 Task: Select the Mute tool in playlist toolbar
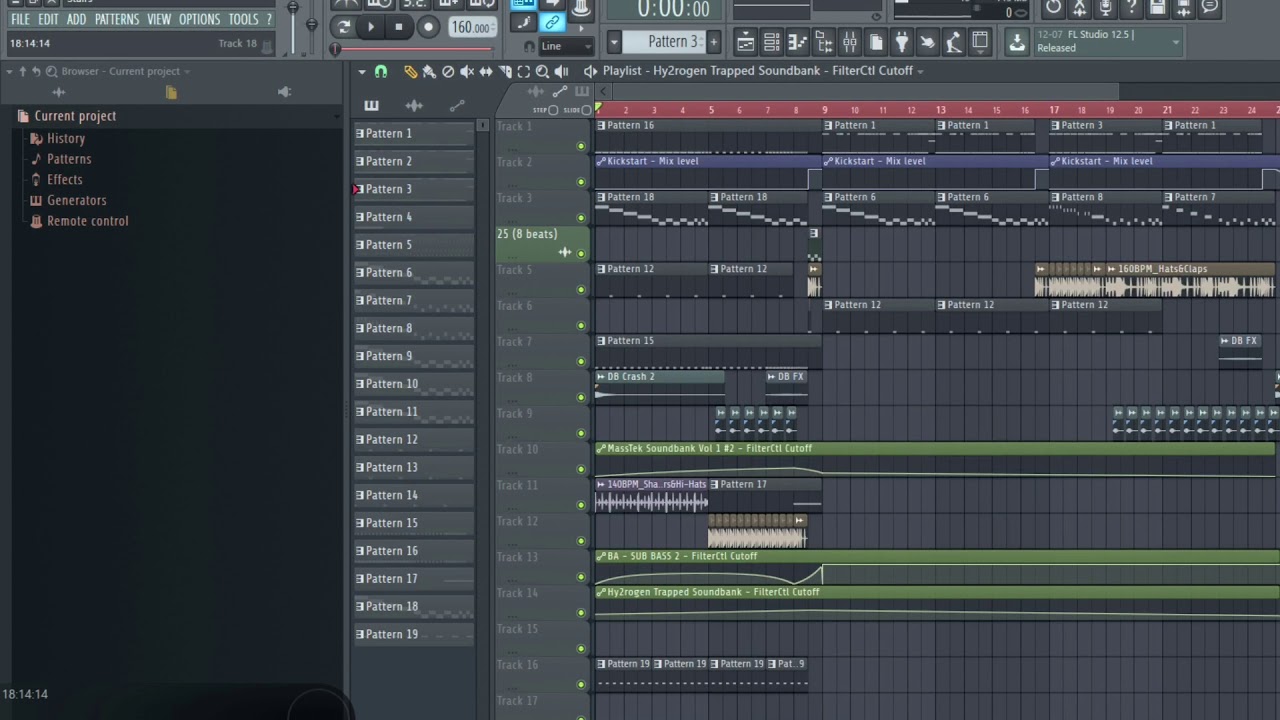tap(467, 72)
